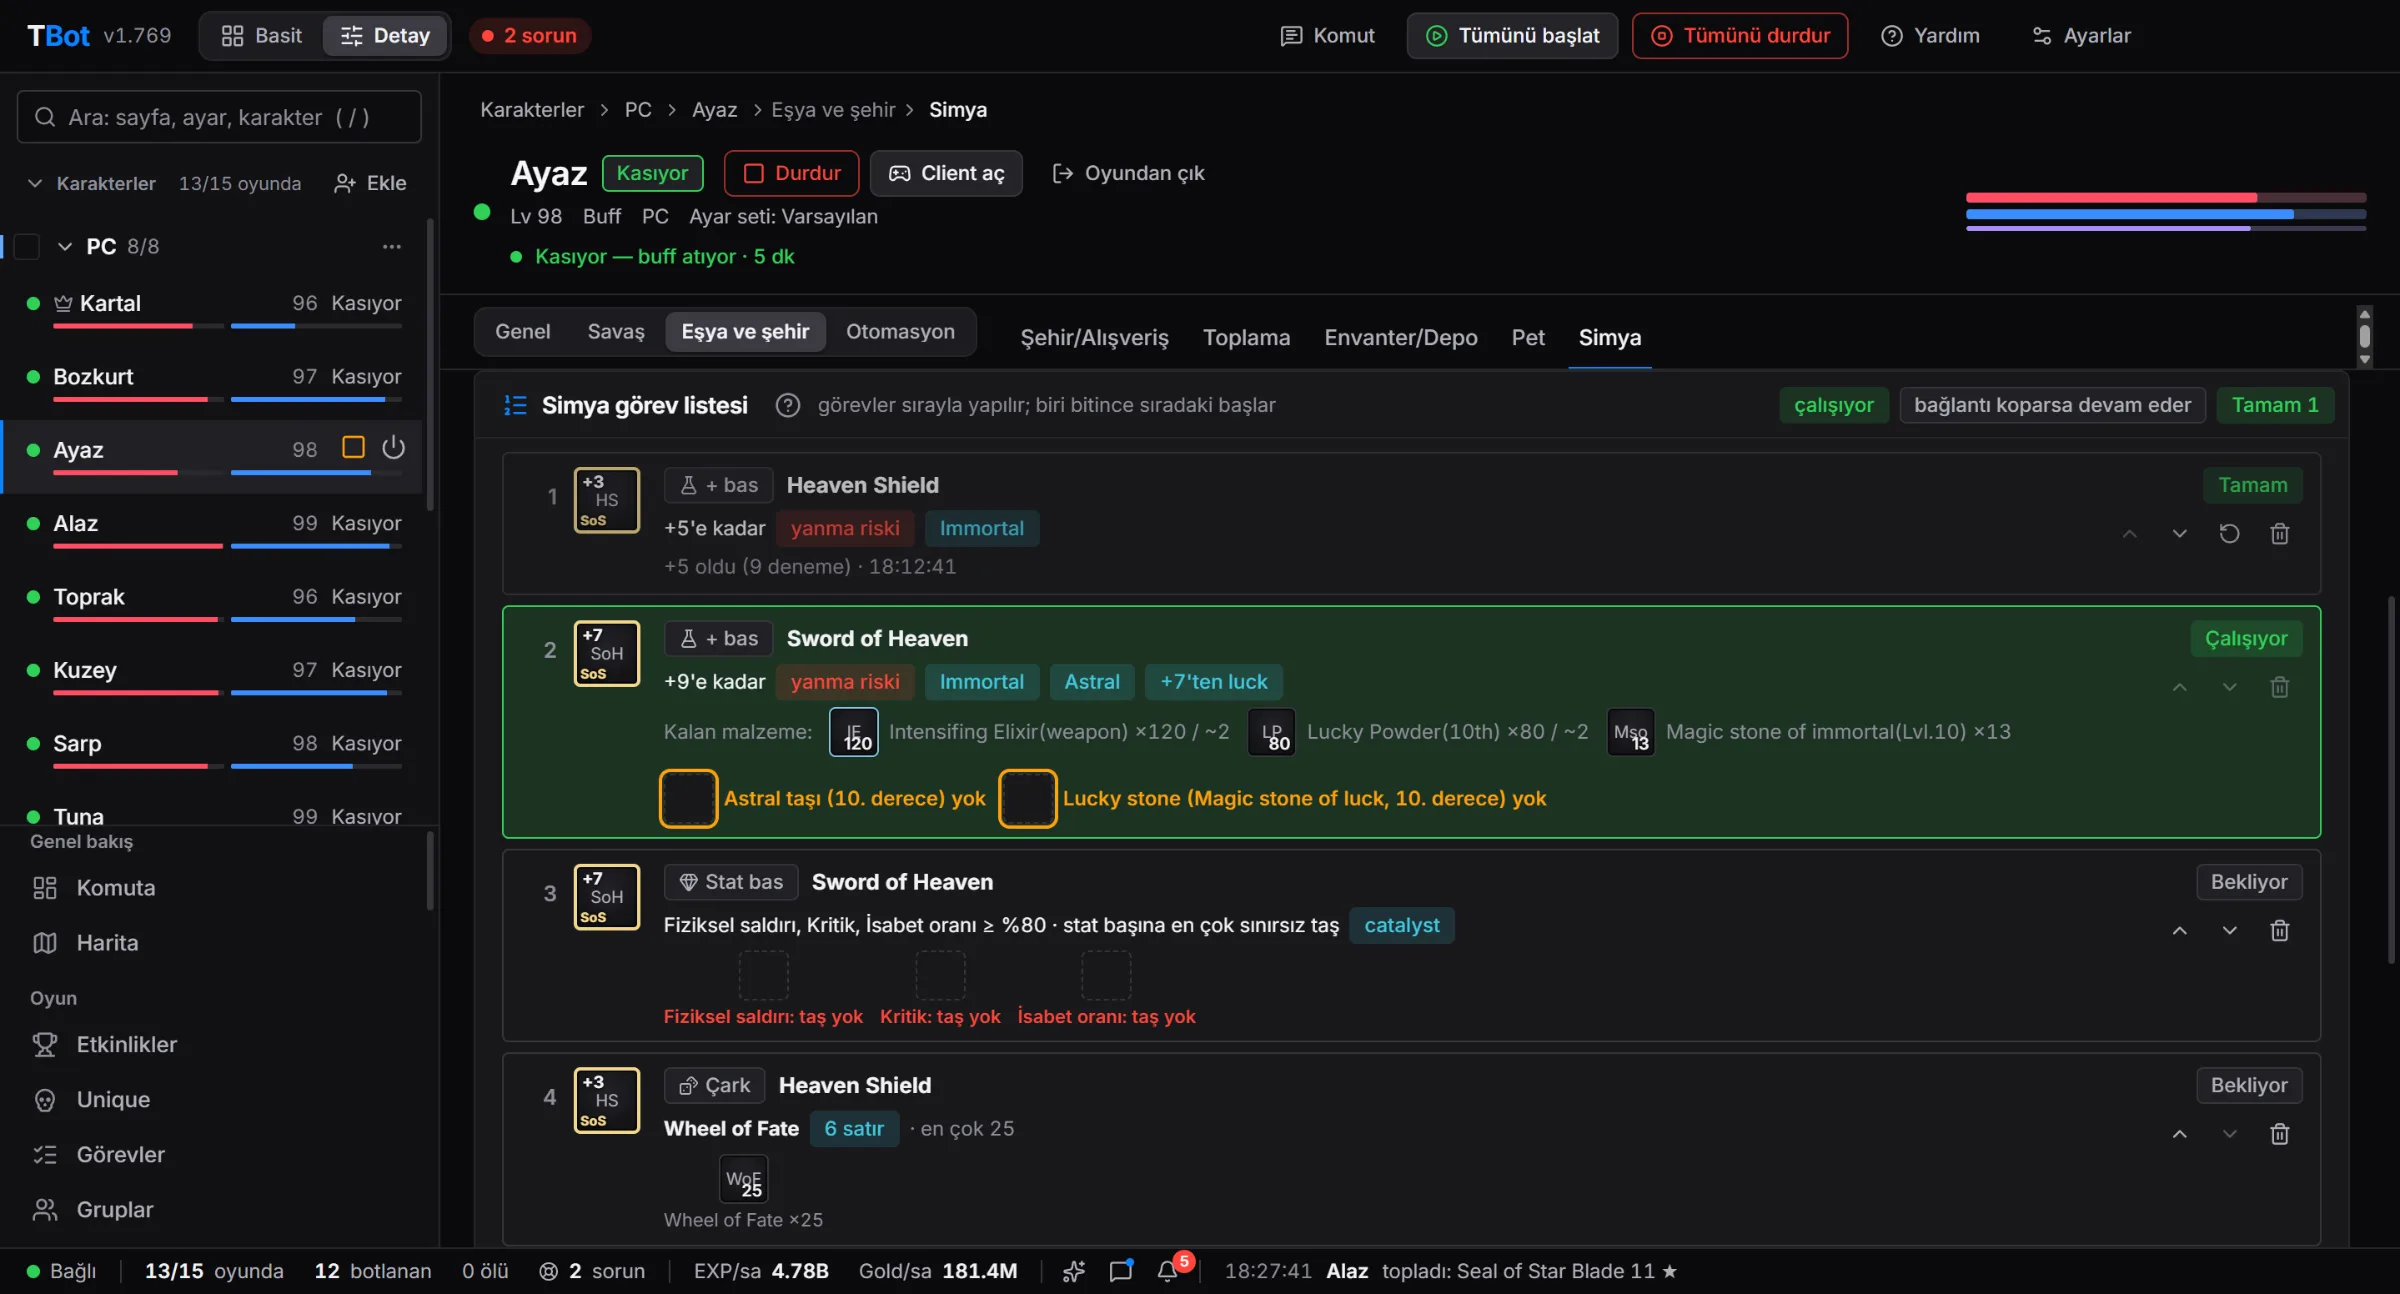2400x1294 pixels.
Task: Open the chat bubble icon in status bar
Action: (1121, 1271)
